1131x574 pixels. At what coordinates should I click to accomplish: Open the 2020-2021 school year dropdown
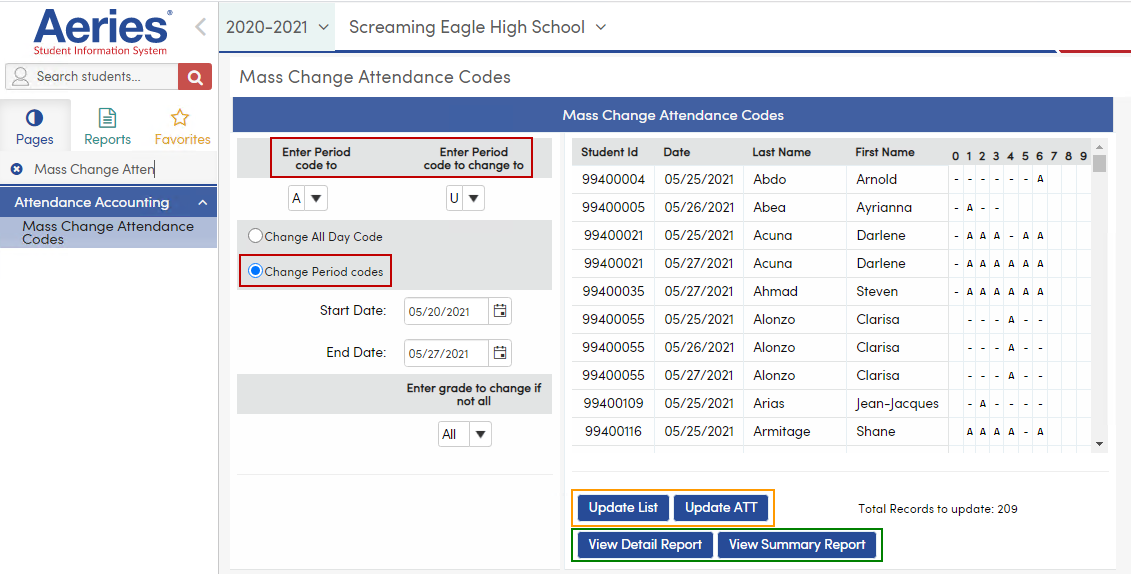[x=278, y=27]
